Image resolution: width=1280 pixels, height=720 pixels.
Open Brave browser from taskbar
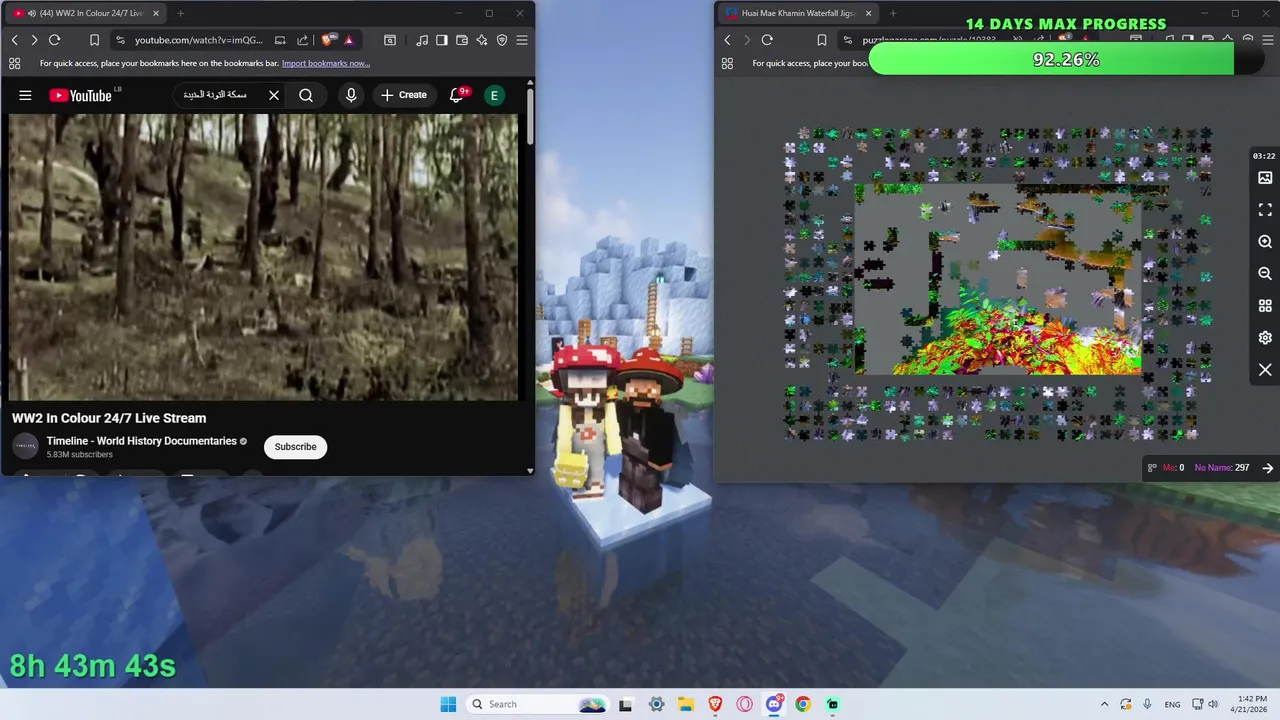(716, 704)
